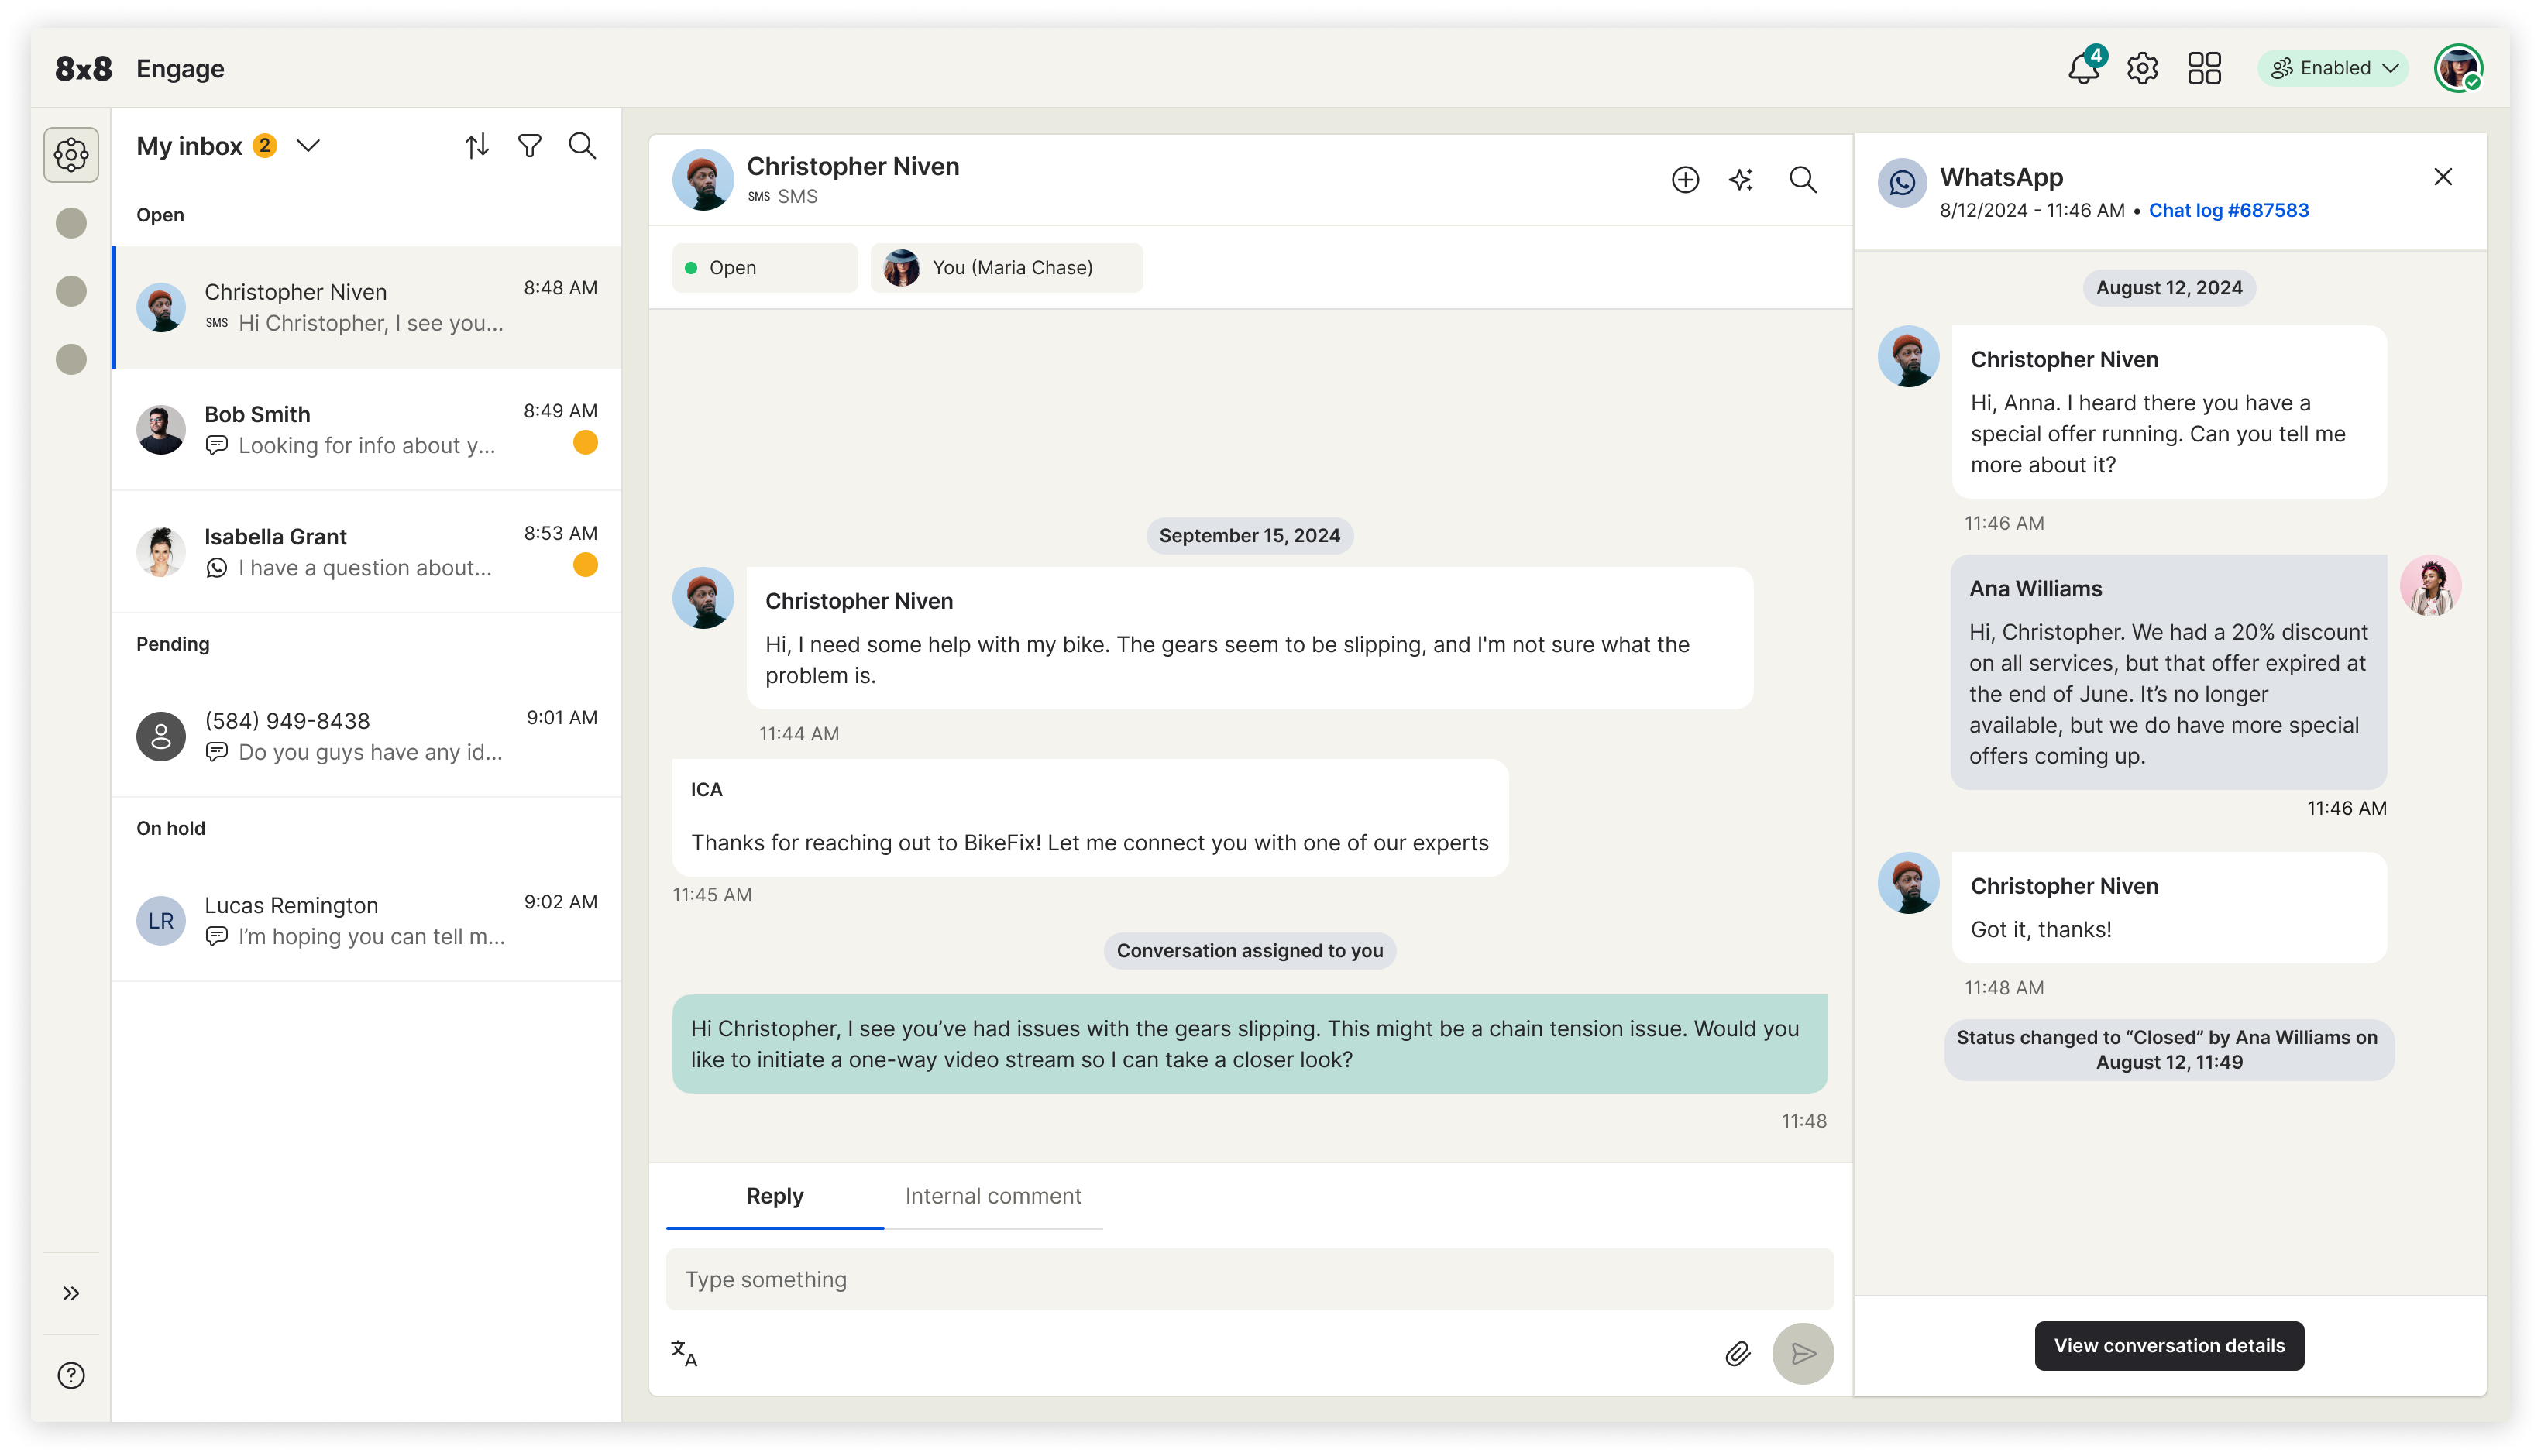Switch to Internal comment tab
The image size is (2541, 1456).
992,1196
